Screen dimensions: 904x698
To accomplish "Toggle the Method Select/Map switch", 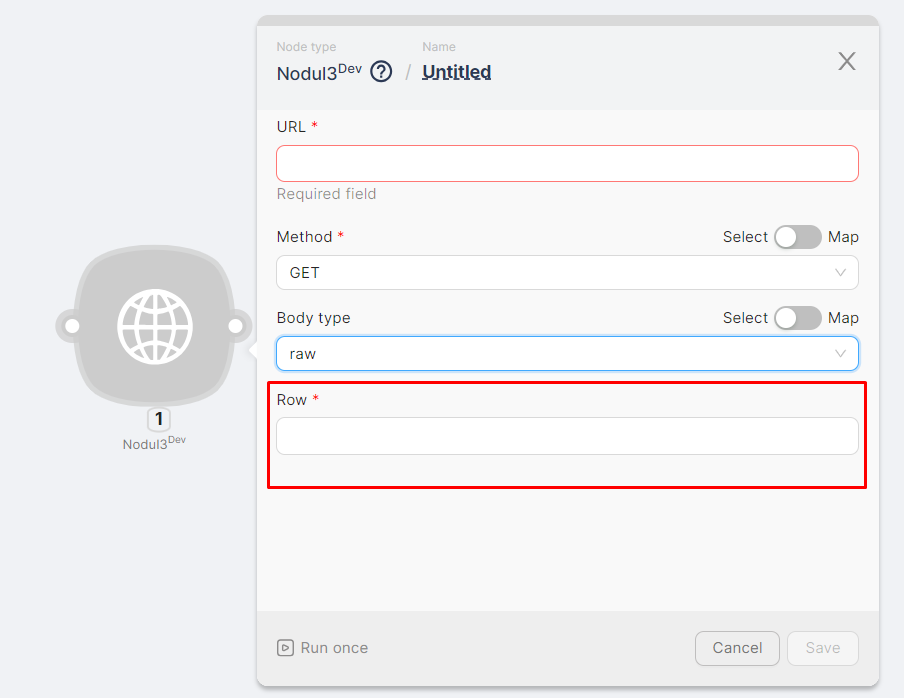I will (797, 237).
